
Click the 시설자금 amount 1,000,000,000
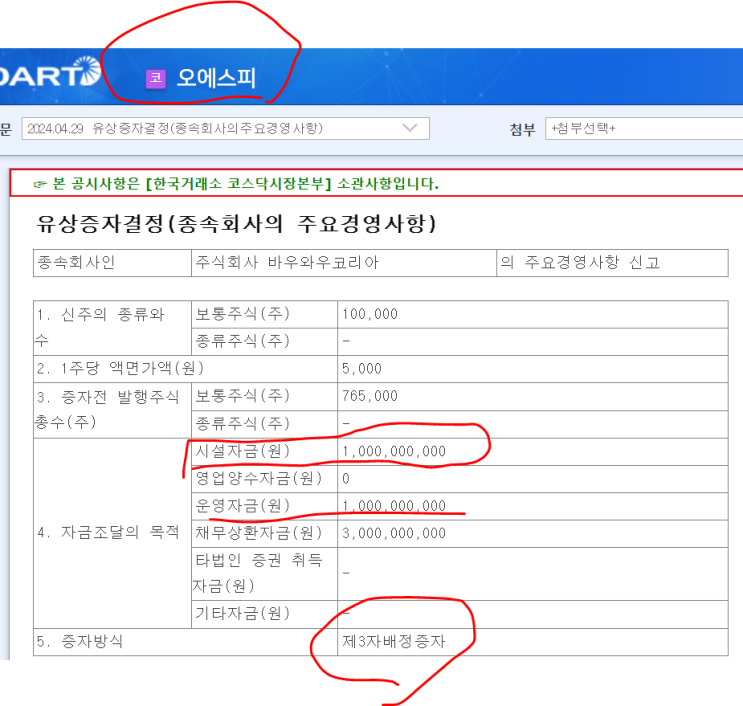(x=394, y=451)
